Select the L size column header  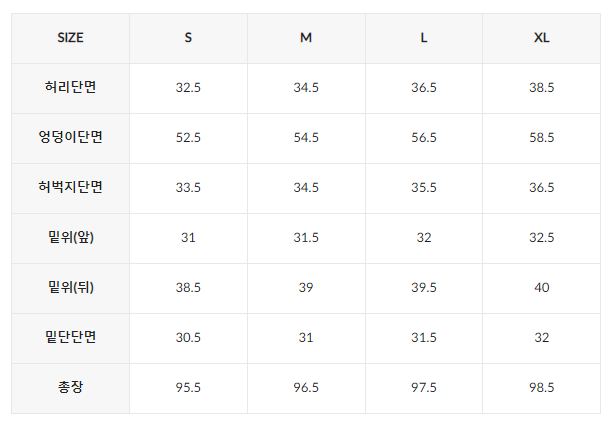click(x=424, y=38)
